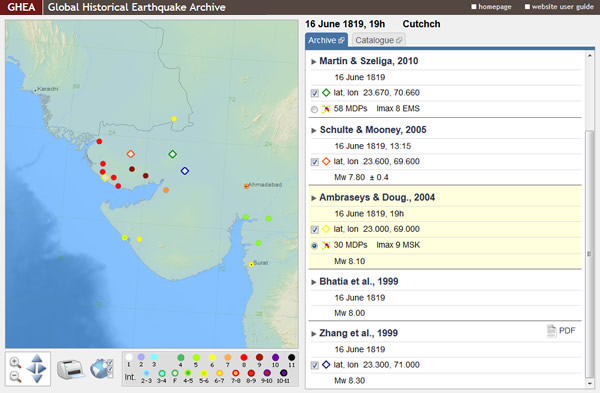The image size is (600, 393).
Task: Click the Mw 8.30 value
Action: (x=350, y=381)
